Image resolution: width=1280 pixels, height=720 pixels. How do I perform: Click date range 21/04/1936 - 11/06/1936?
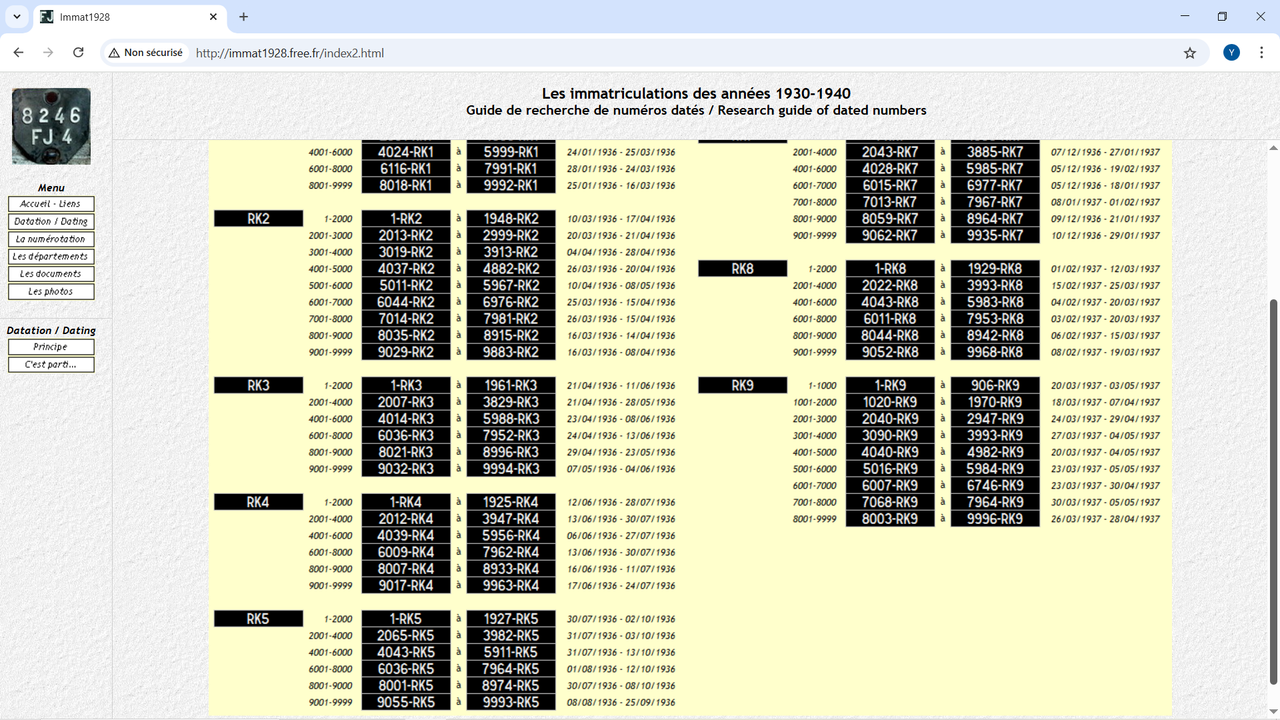click(x=621, y=386)
